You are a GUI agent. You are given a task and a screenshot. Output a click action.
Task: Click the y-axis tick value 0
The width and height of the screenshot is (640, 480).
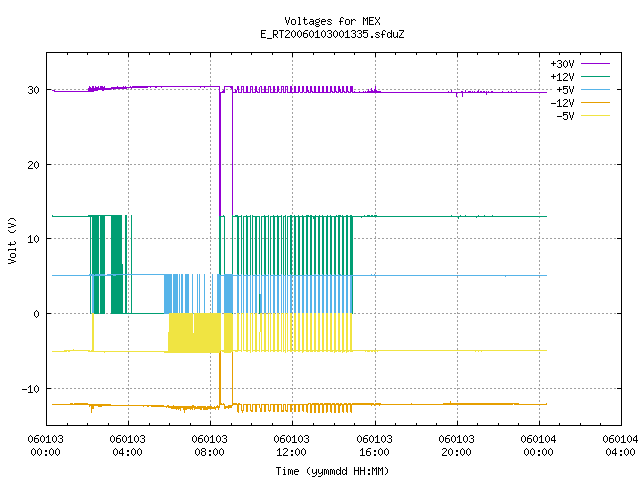37,314
